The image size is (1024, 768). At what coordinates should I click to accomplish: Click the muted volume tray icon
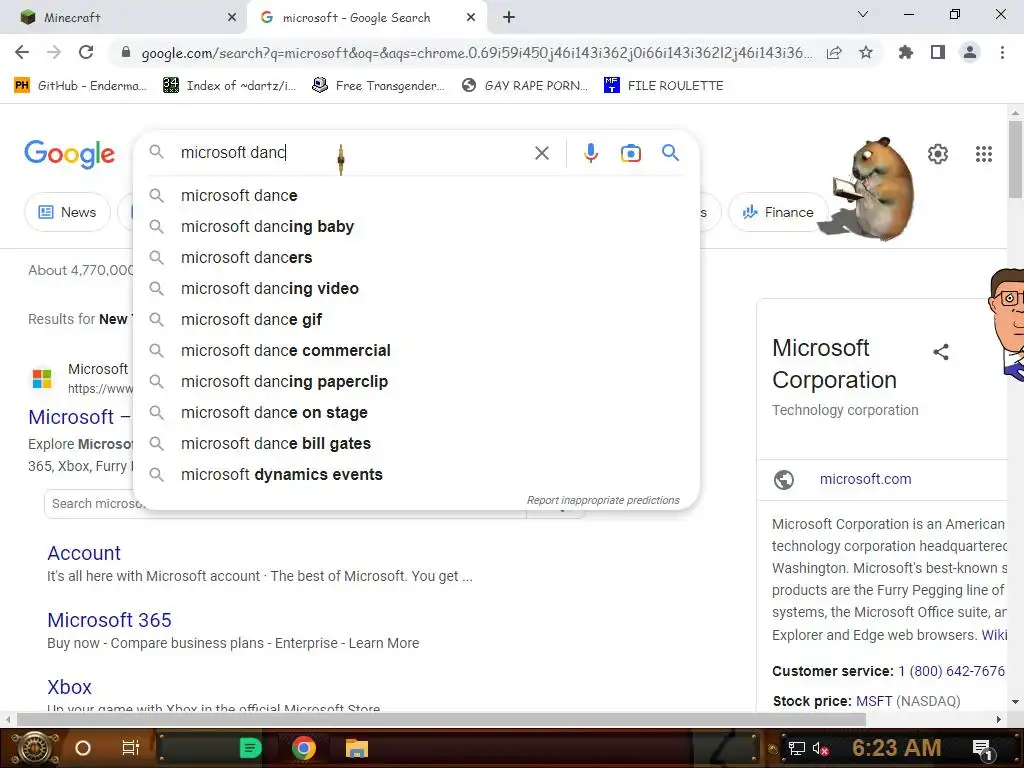pyautogui.click(x=820, y=748)
